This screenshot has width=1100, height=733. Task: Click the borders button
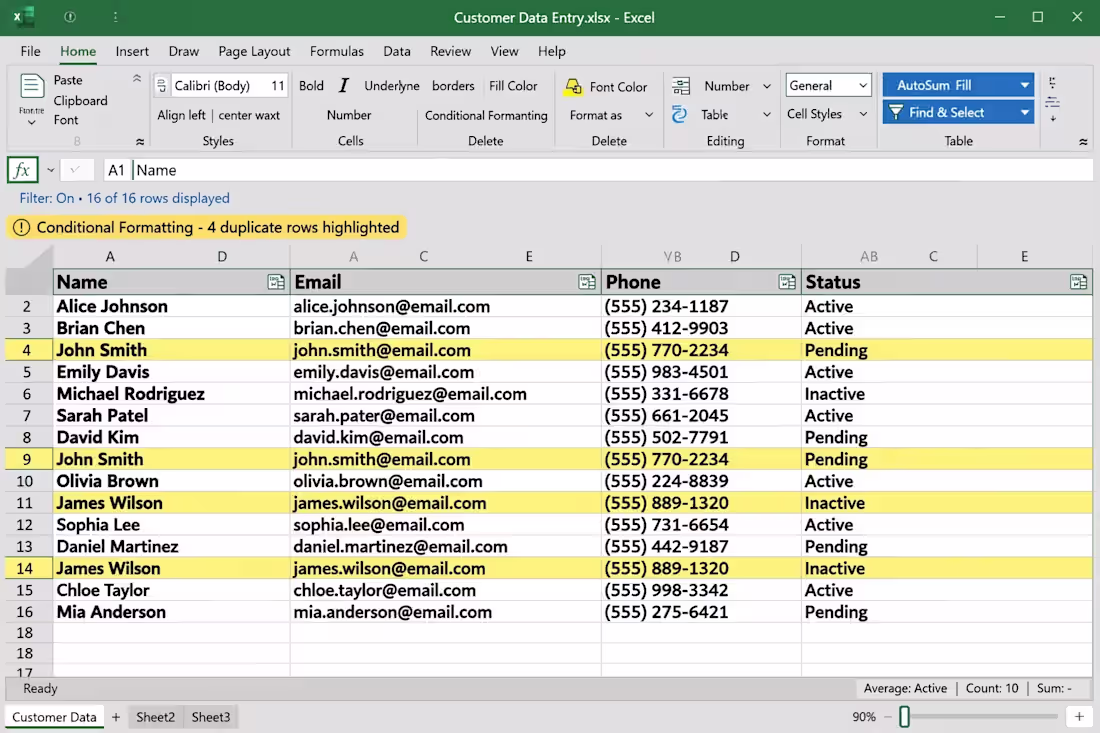click(x=453, y=86)
